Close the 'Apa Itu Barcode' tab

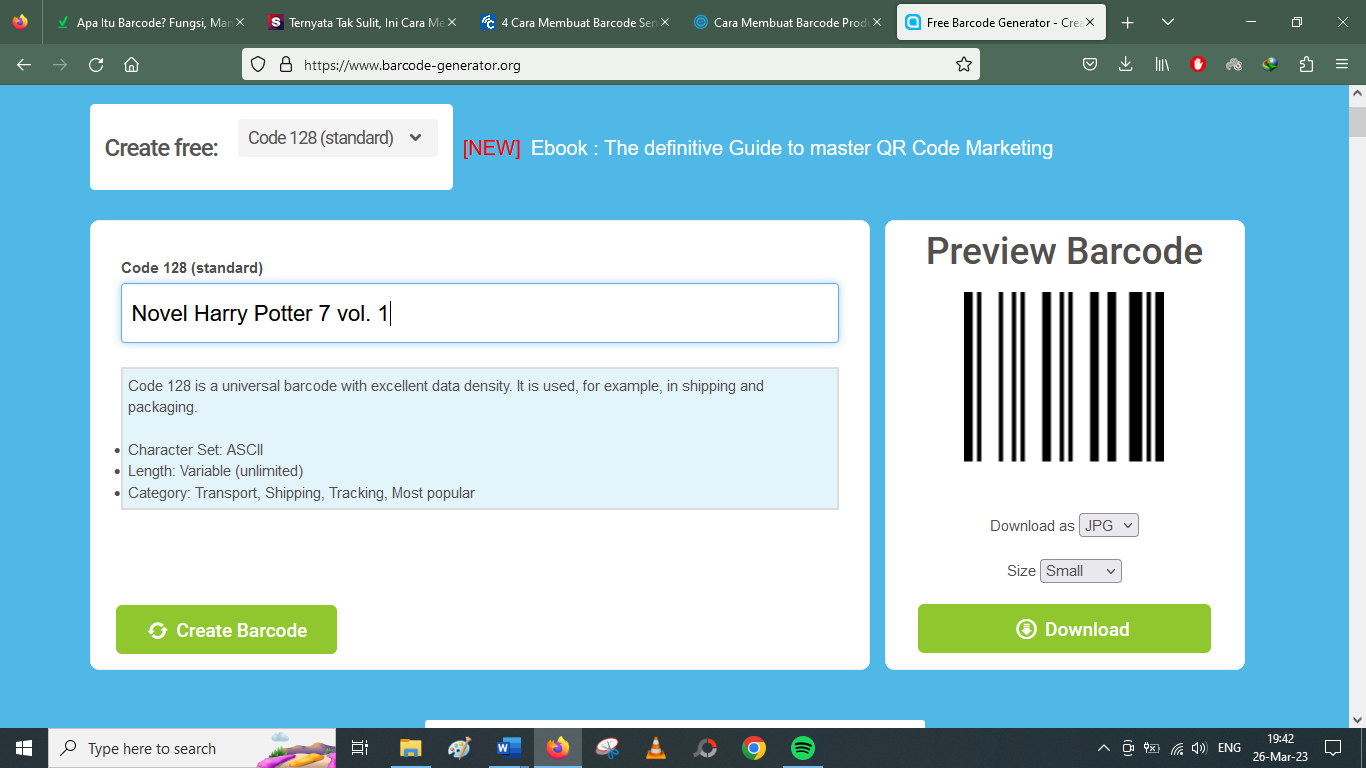[240, 22]
